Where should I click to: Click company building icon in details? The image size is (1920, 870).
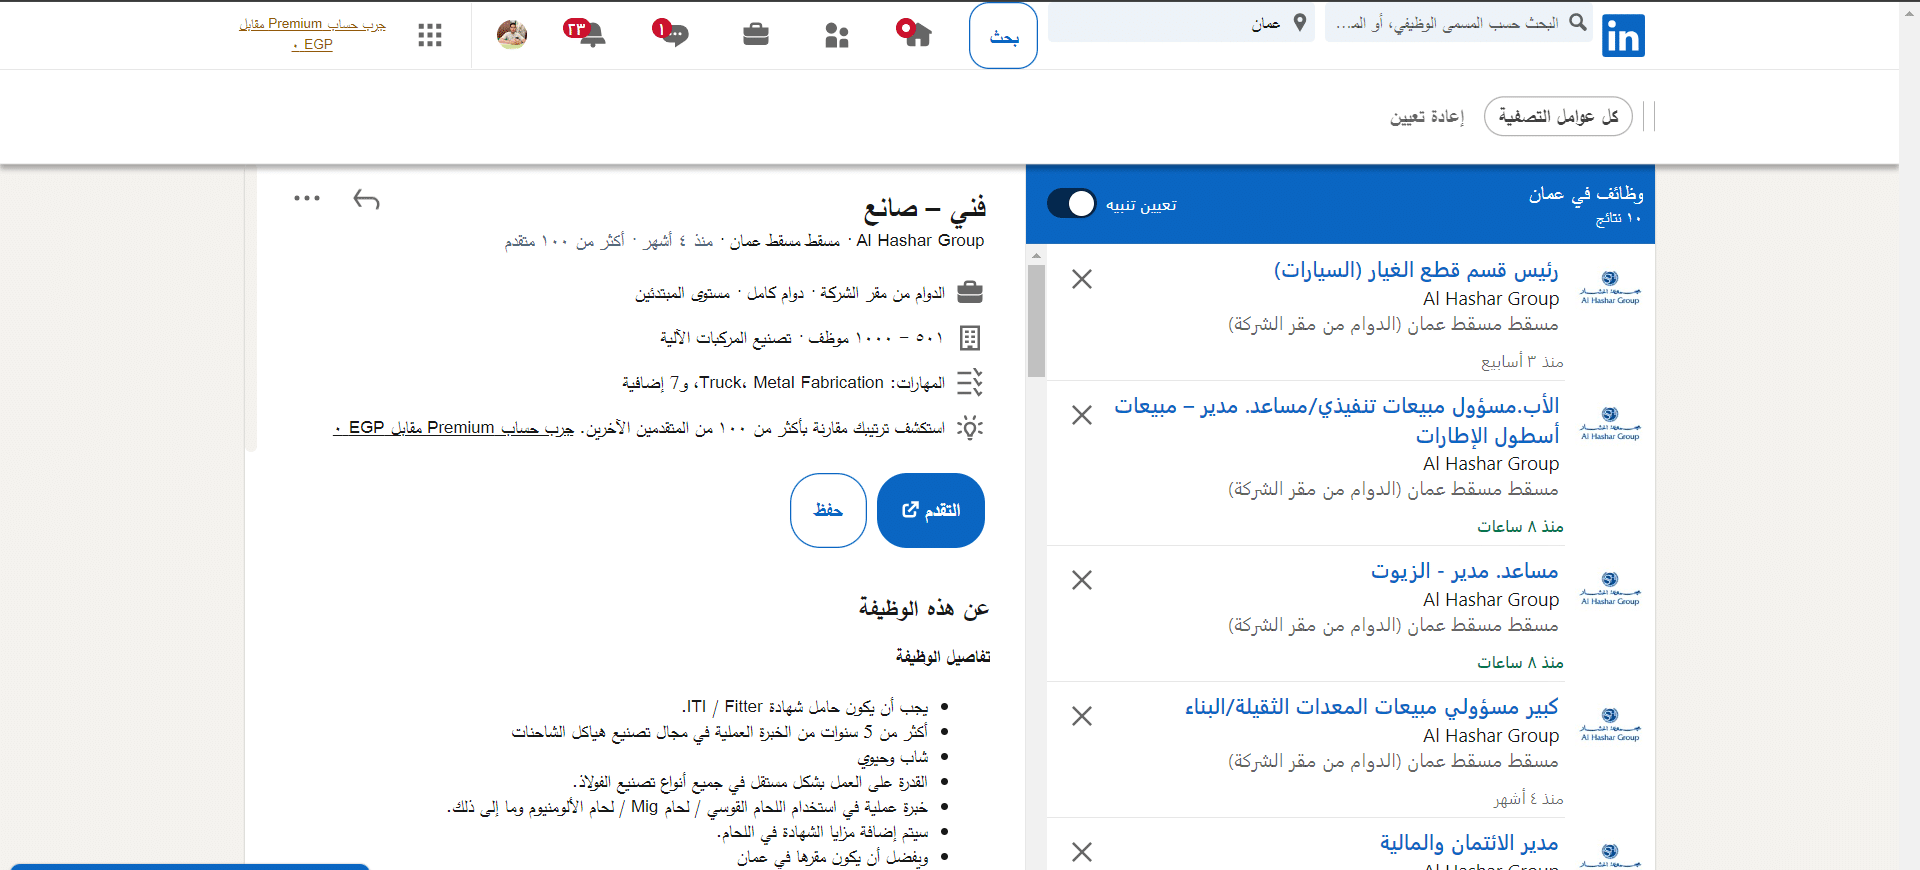point(970,338)
